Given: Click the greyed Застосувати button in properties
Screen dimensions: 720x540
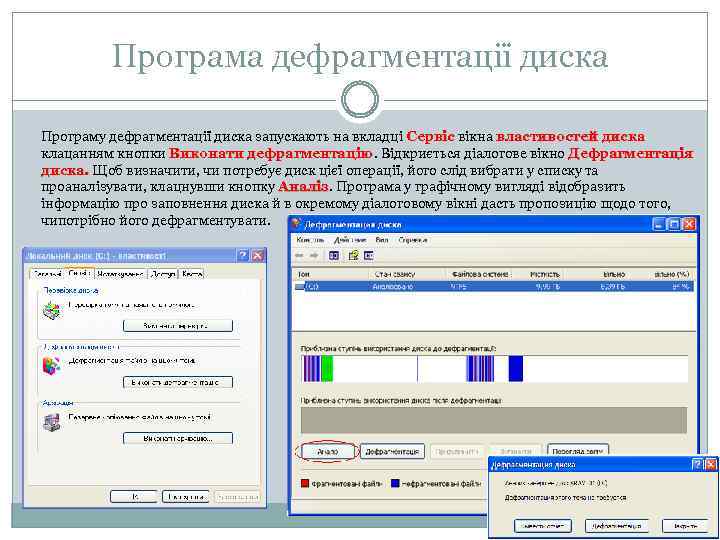Looking at the screenshot, I should 237,496.
